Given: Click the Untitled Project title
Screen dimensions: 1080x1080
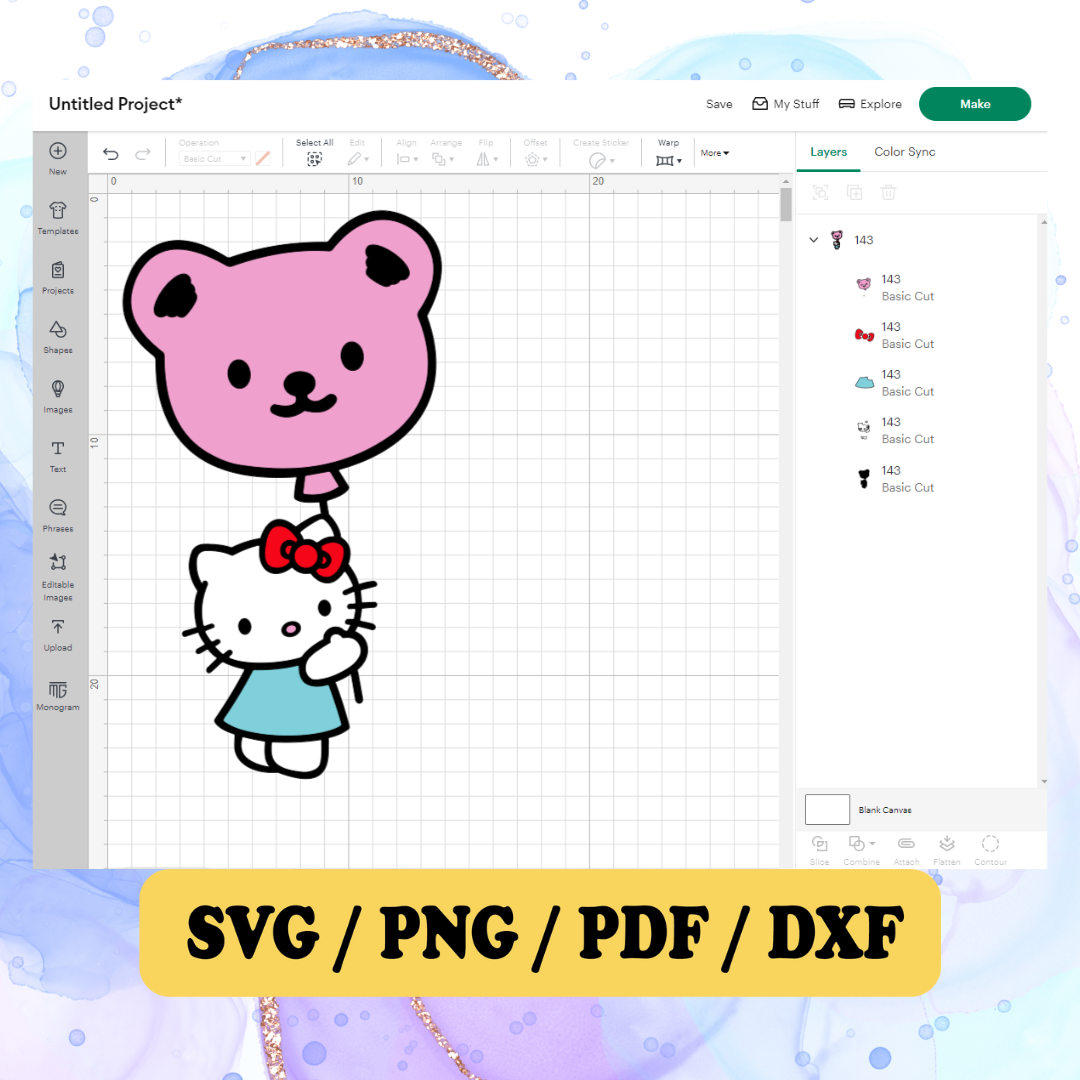Looking at the screenshot, I should [116, 104].
